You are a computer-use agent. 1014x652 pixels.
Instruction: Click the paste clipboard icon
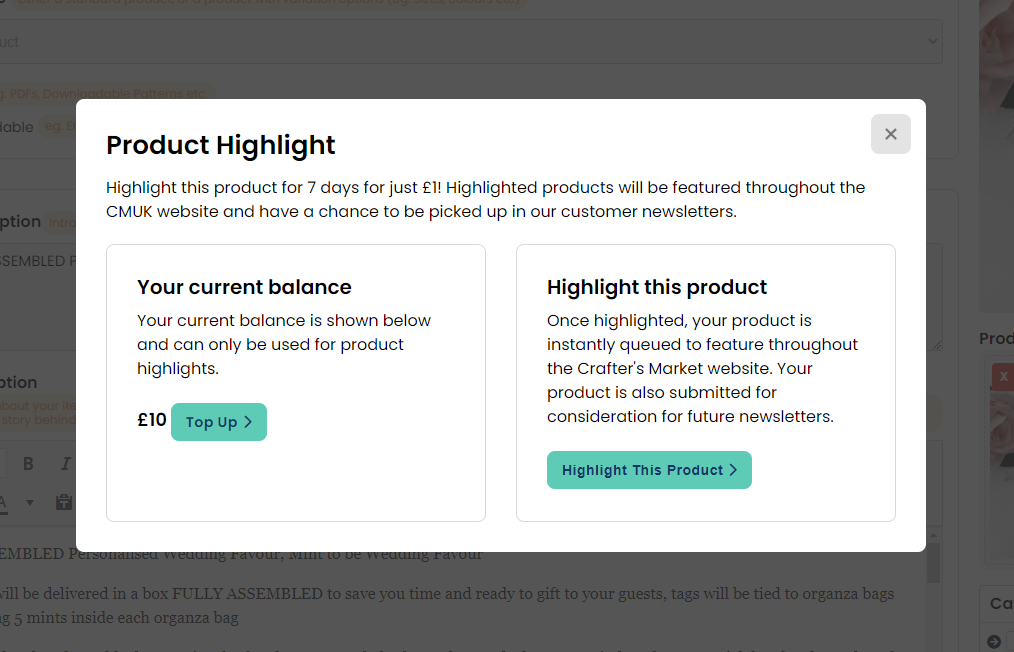(x=64, y=502)
